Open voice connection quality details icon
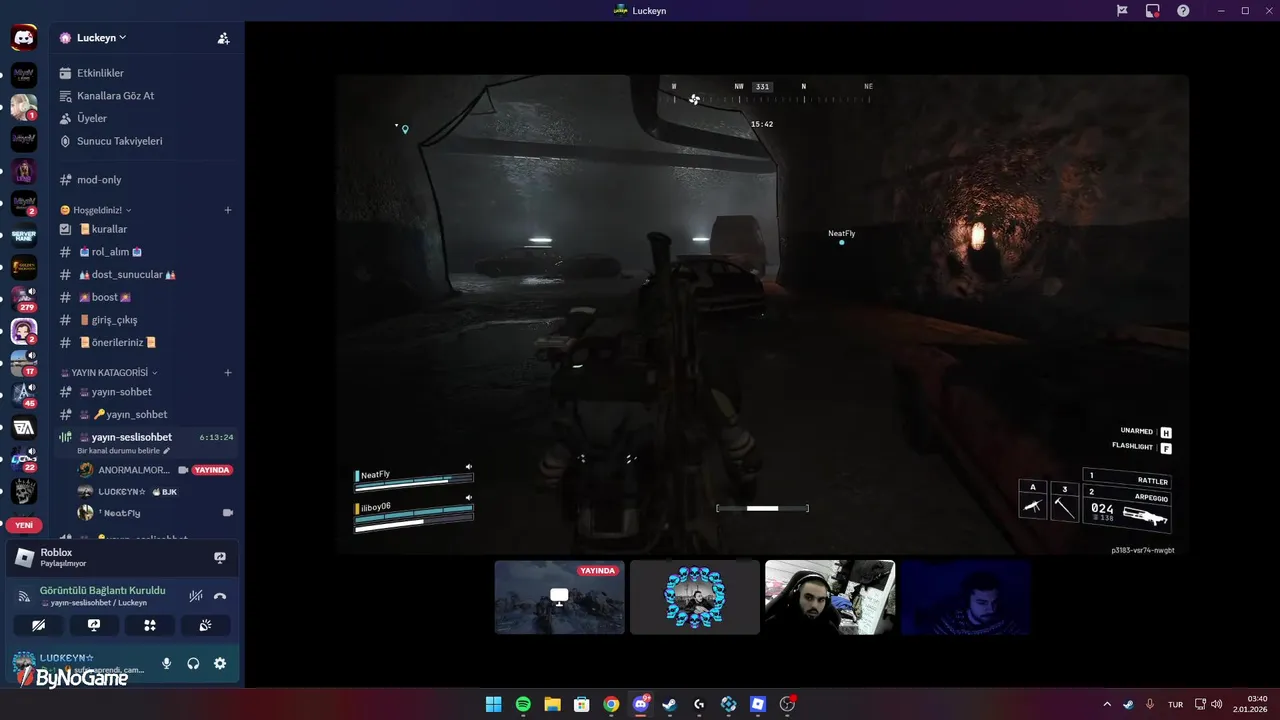 pos(24,596)
